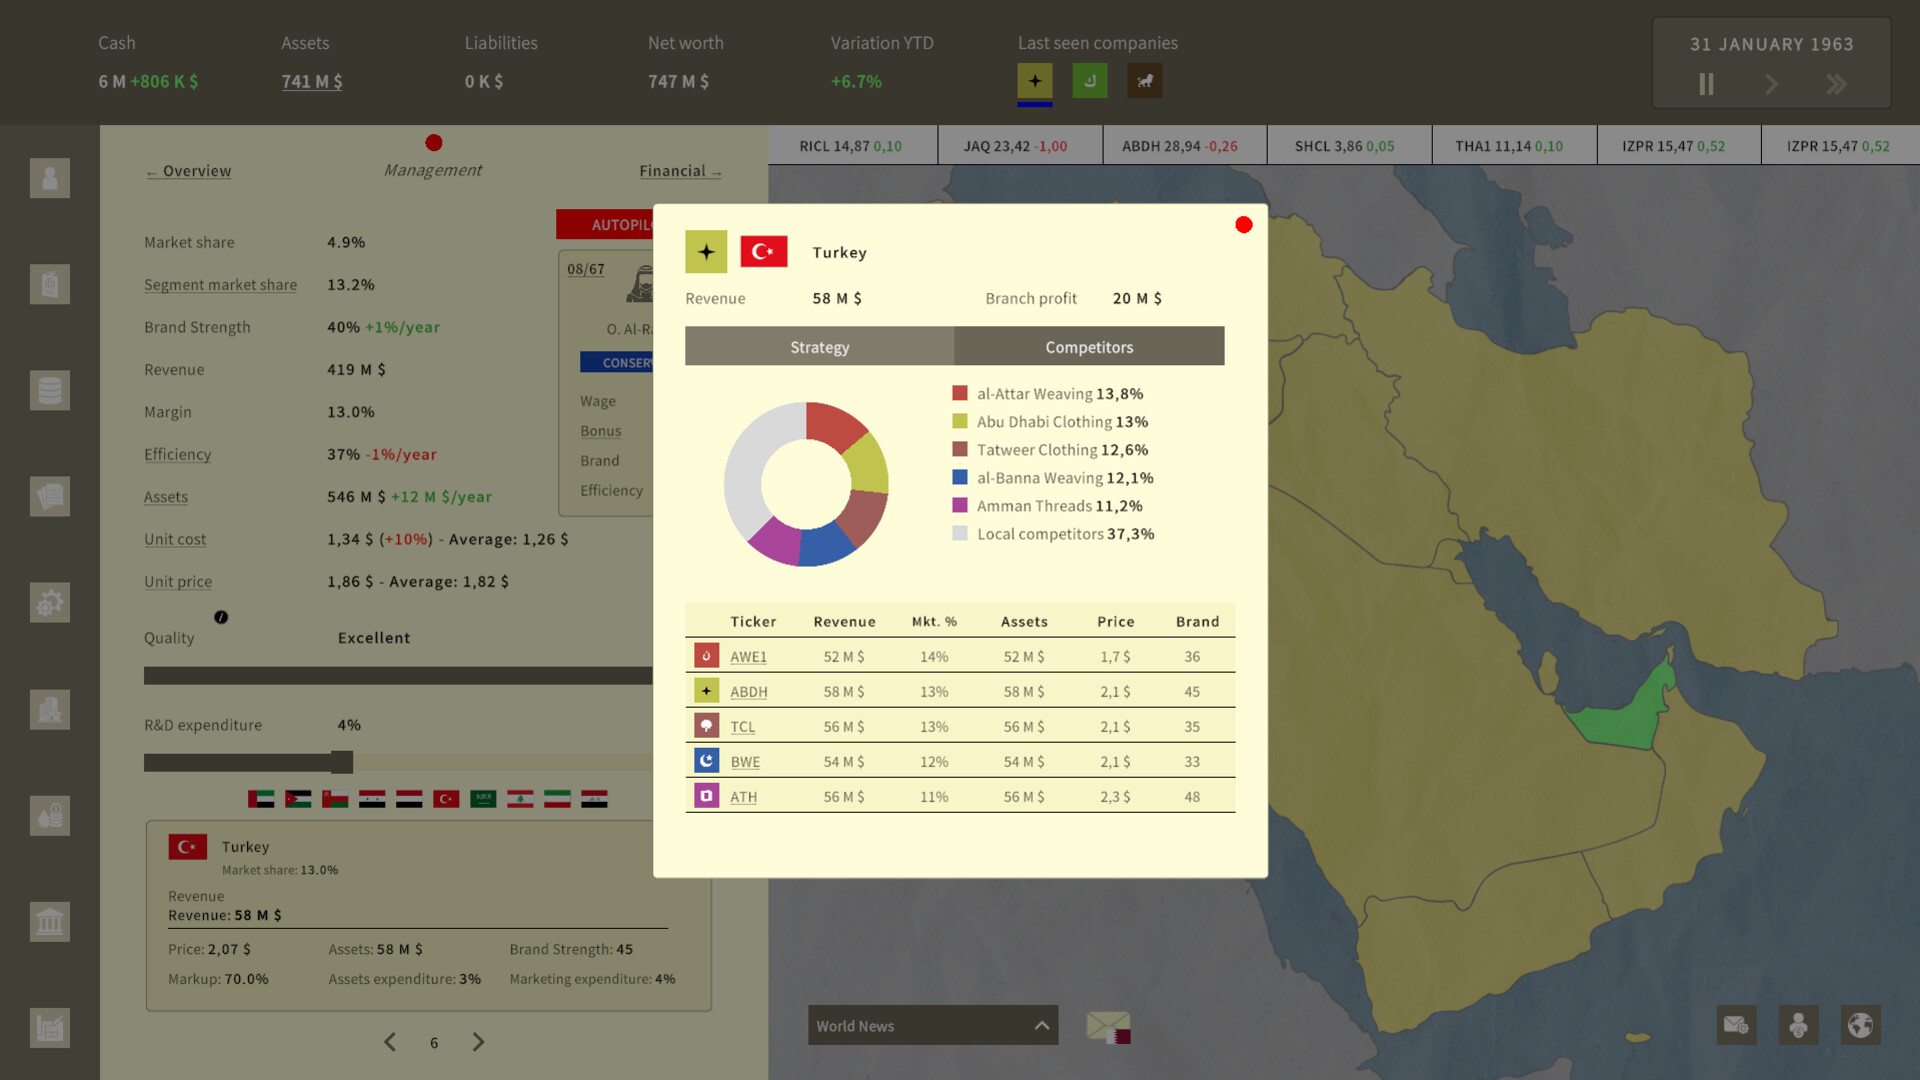This screenshot has height=1080, width=1920.
Task: Click the globe icon at bottom right
Action: 1861,1025
